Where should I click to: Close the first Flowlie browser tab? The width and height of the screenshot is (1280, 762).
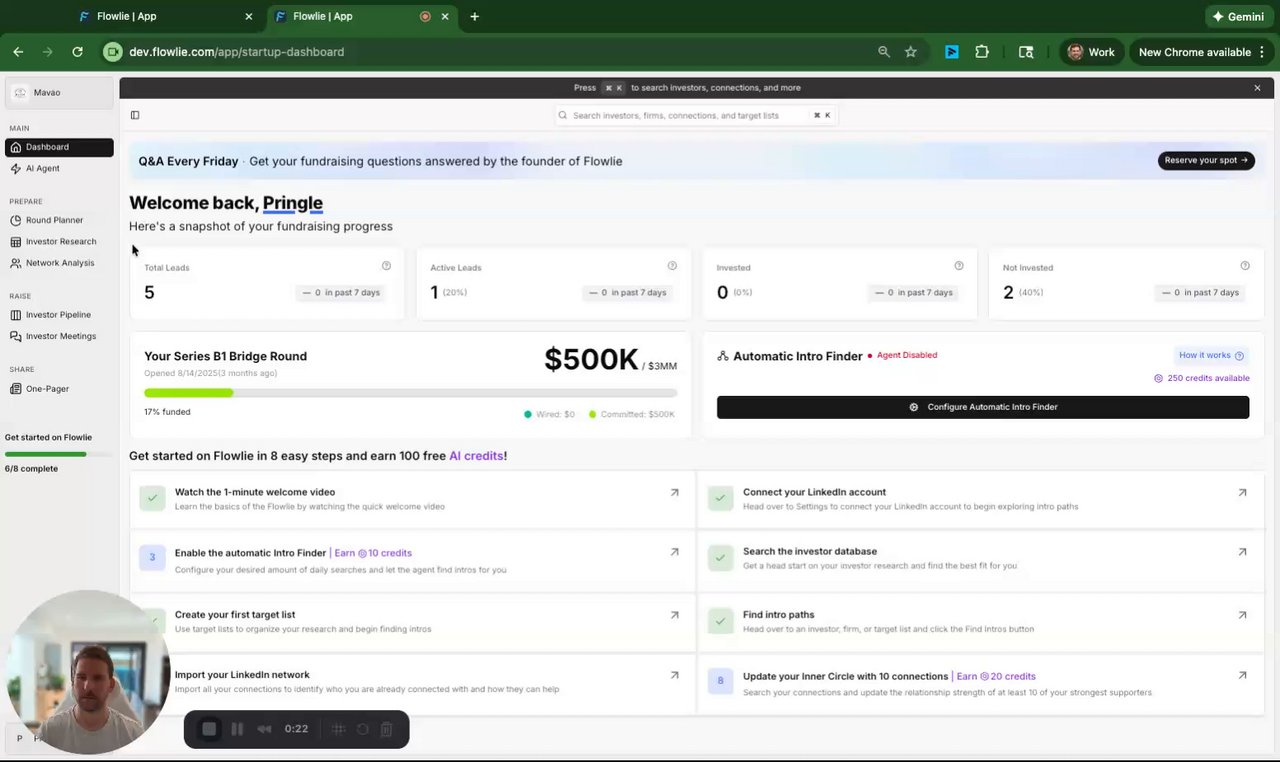coord(249,16)
